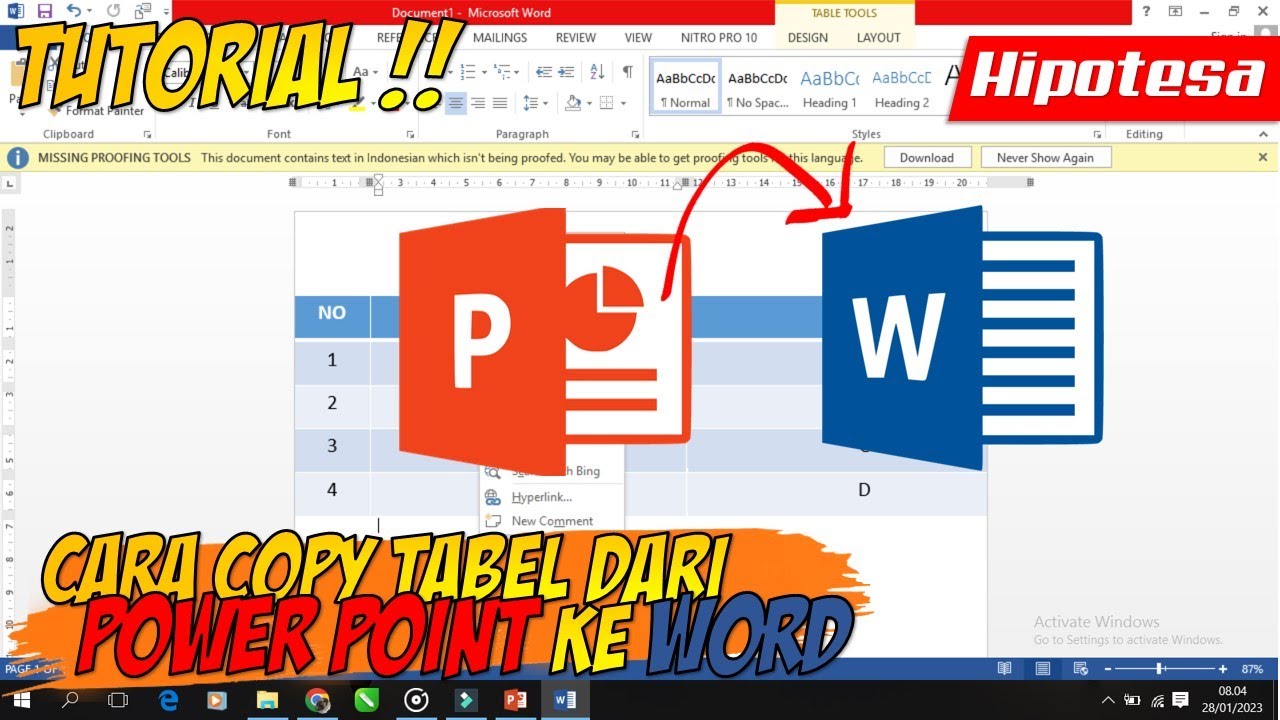Toggle Center alignment in the Paragraph group

click(456, 103)
